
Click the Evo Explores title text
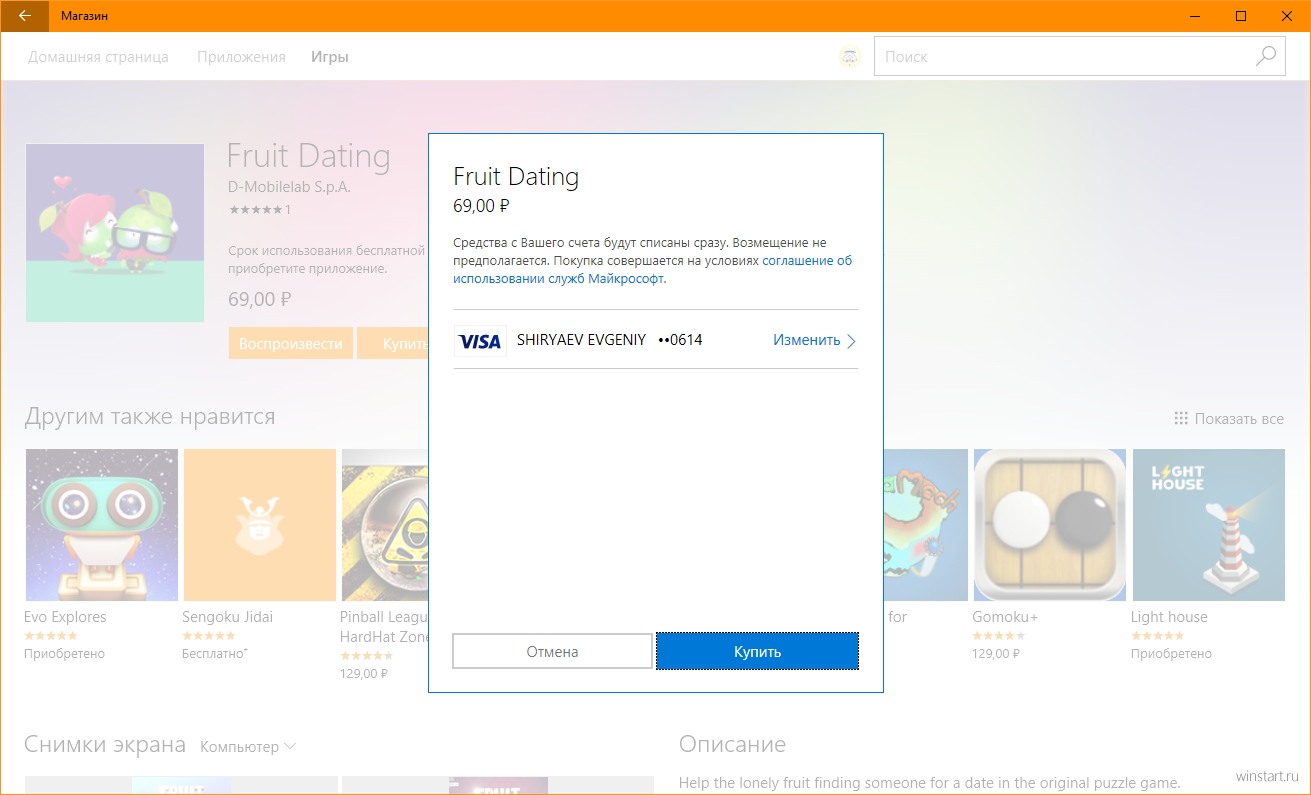click(x=65, y=617)
